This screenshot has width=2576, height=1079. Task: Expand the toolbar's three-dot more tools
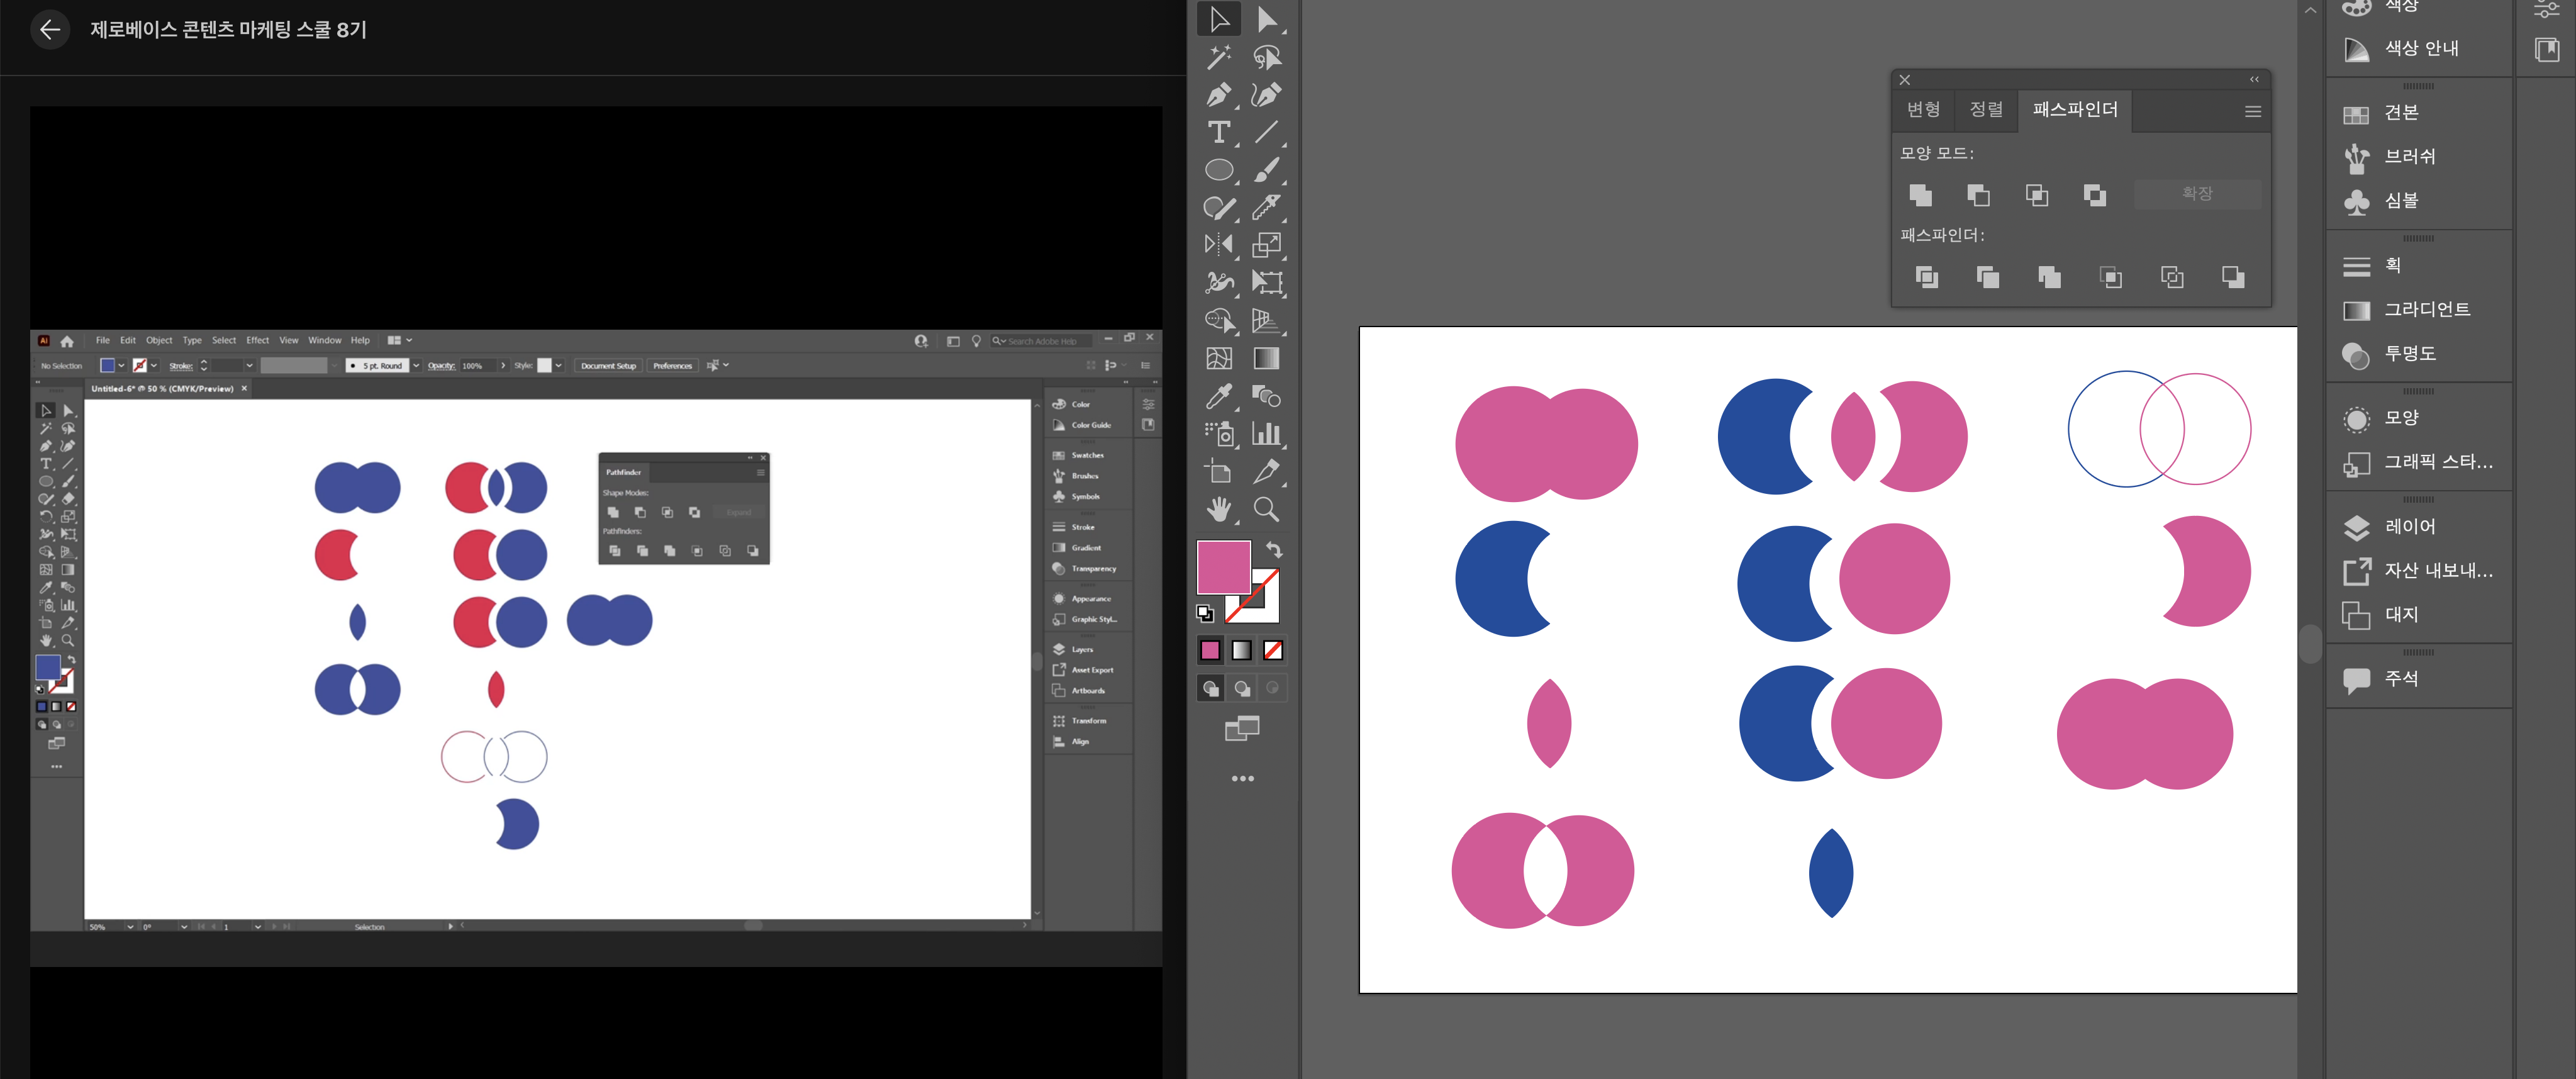point(1242,778)
